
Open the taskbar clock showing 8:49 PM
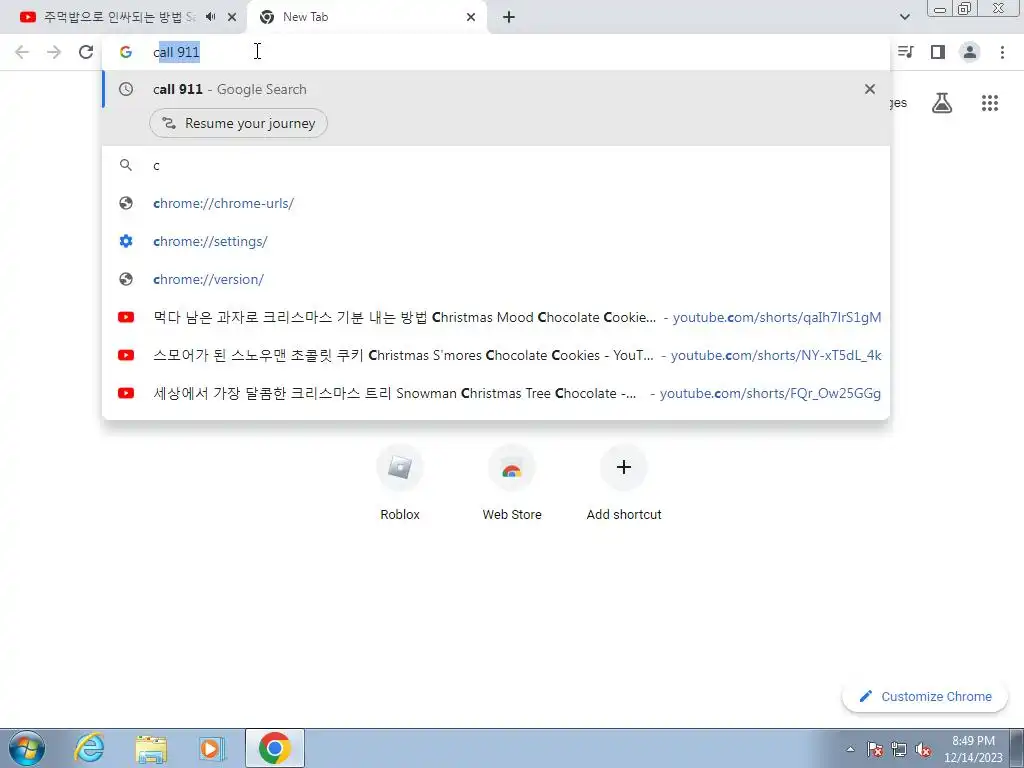coord(973,748)
